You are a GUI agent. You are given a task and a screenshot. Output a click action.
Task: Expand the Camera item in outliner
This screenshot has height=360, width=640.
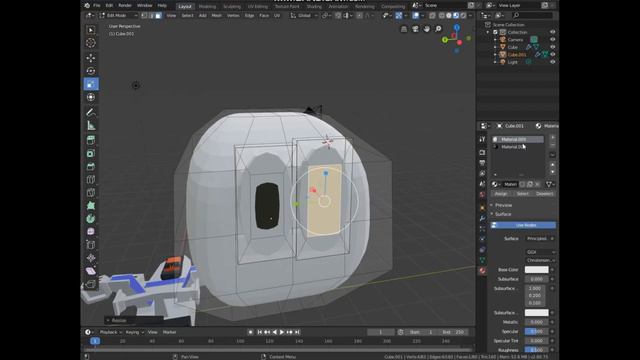pos(495,40)
